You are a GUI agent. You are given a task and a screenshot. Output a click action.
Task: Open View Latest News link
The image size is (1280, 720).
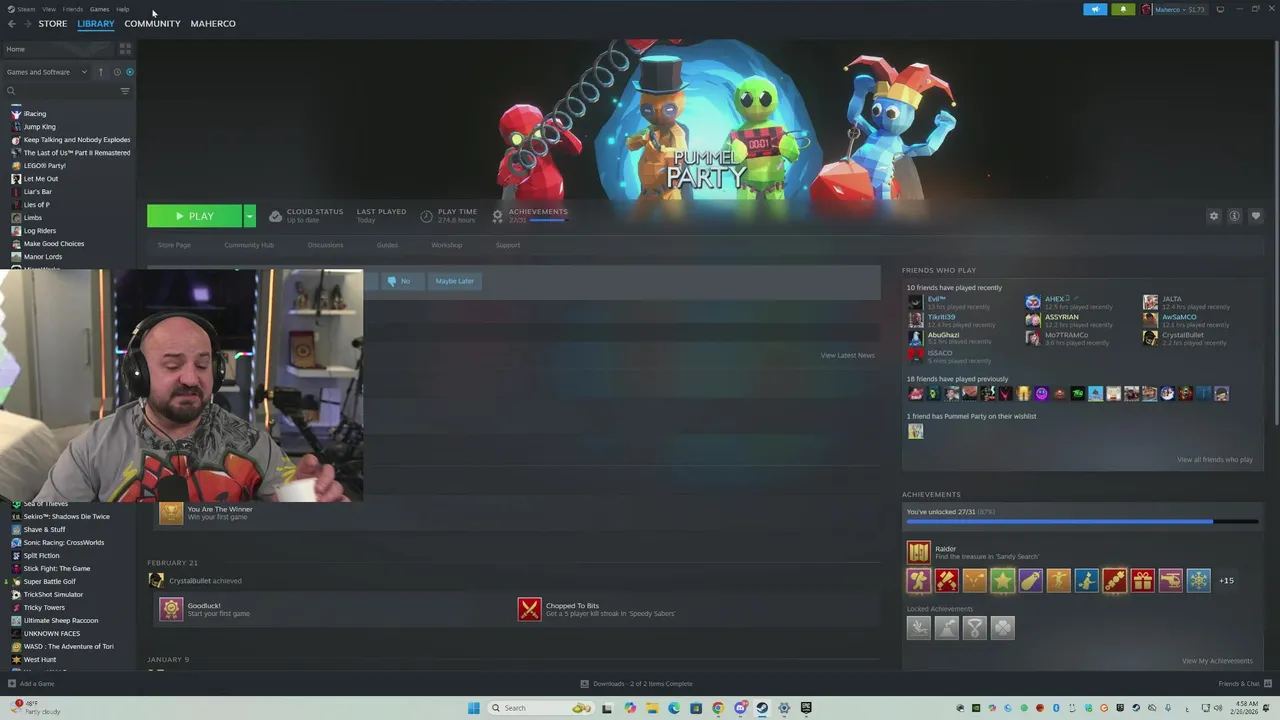pos(847,356)
